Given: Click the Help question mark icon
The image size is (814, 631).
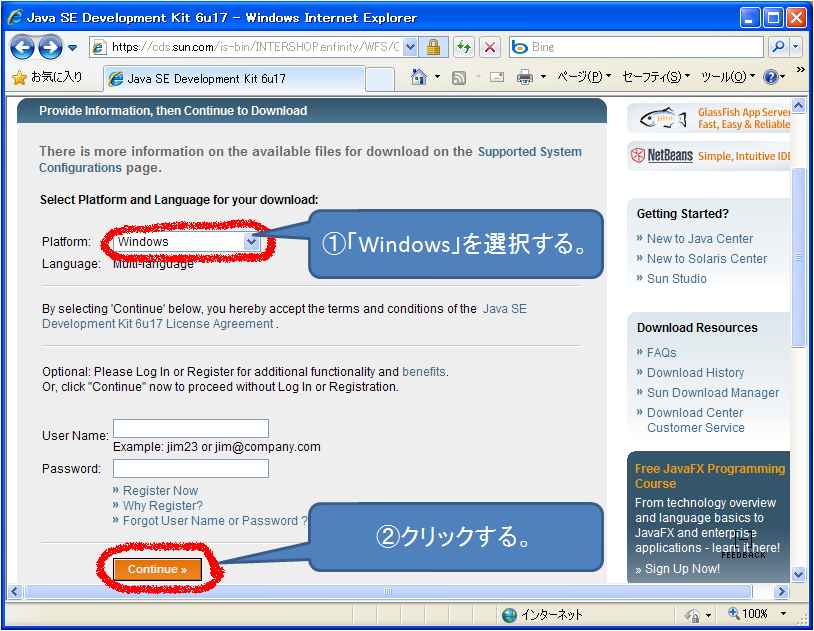Looking at the screenshot, I should tap(770, 77).
